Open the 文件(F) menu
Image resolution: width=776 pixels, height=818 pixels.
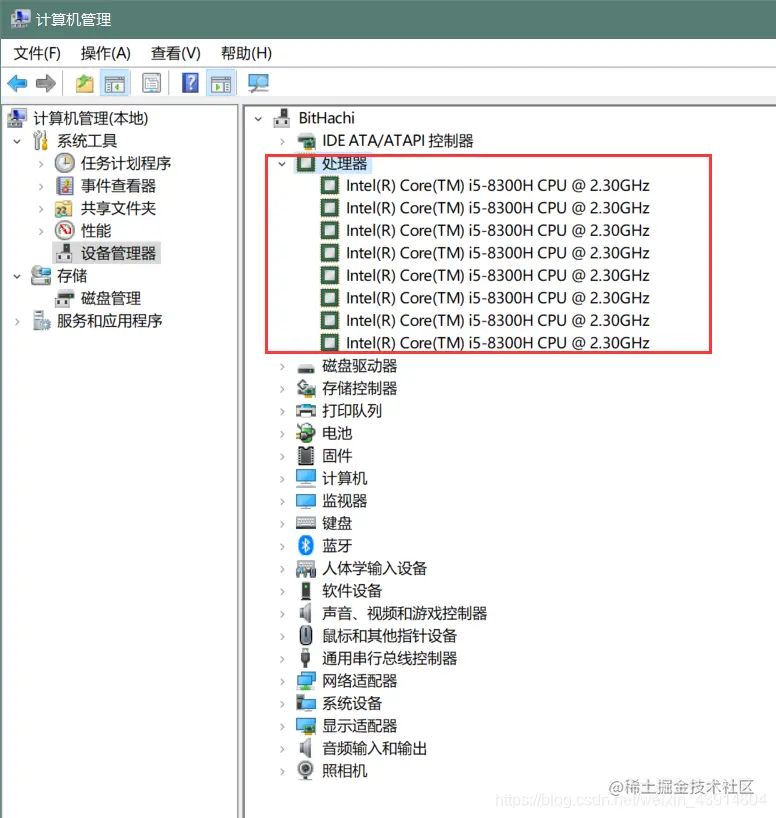coord(37,53)
